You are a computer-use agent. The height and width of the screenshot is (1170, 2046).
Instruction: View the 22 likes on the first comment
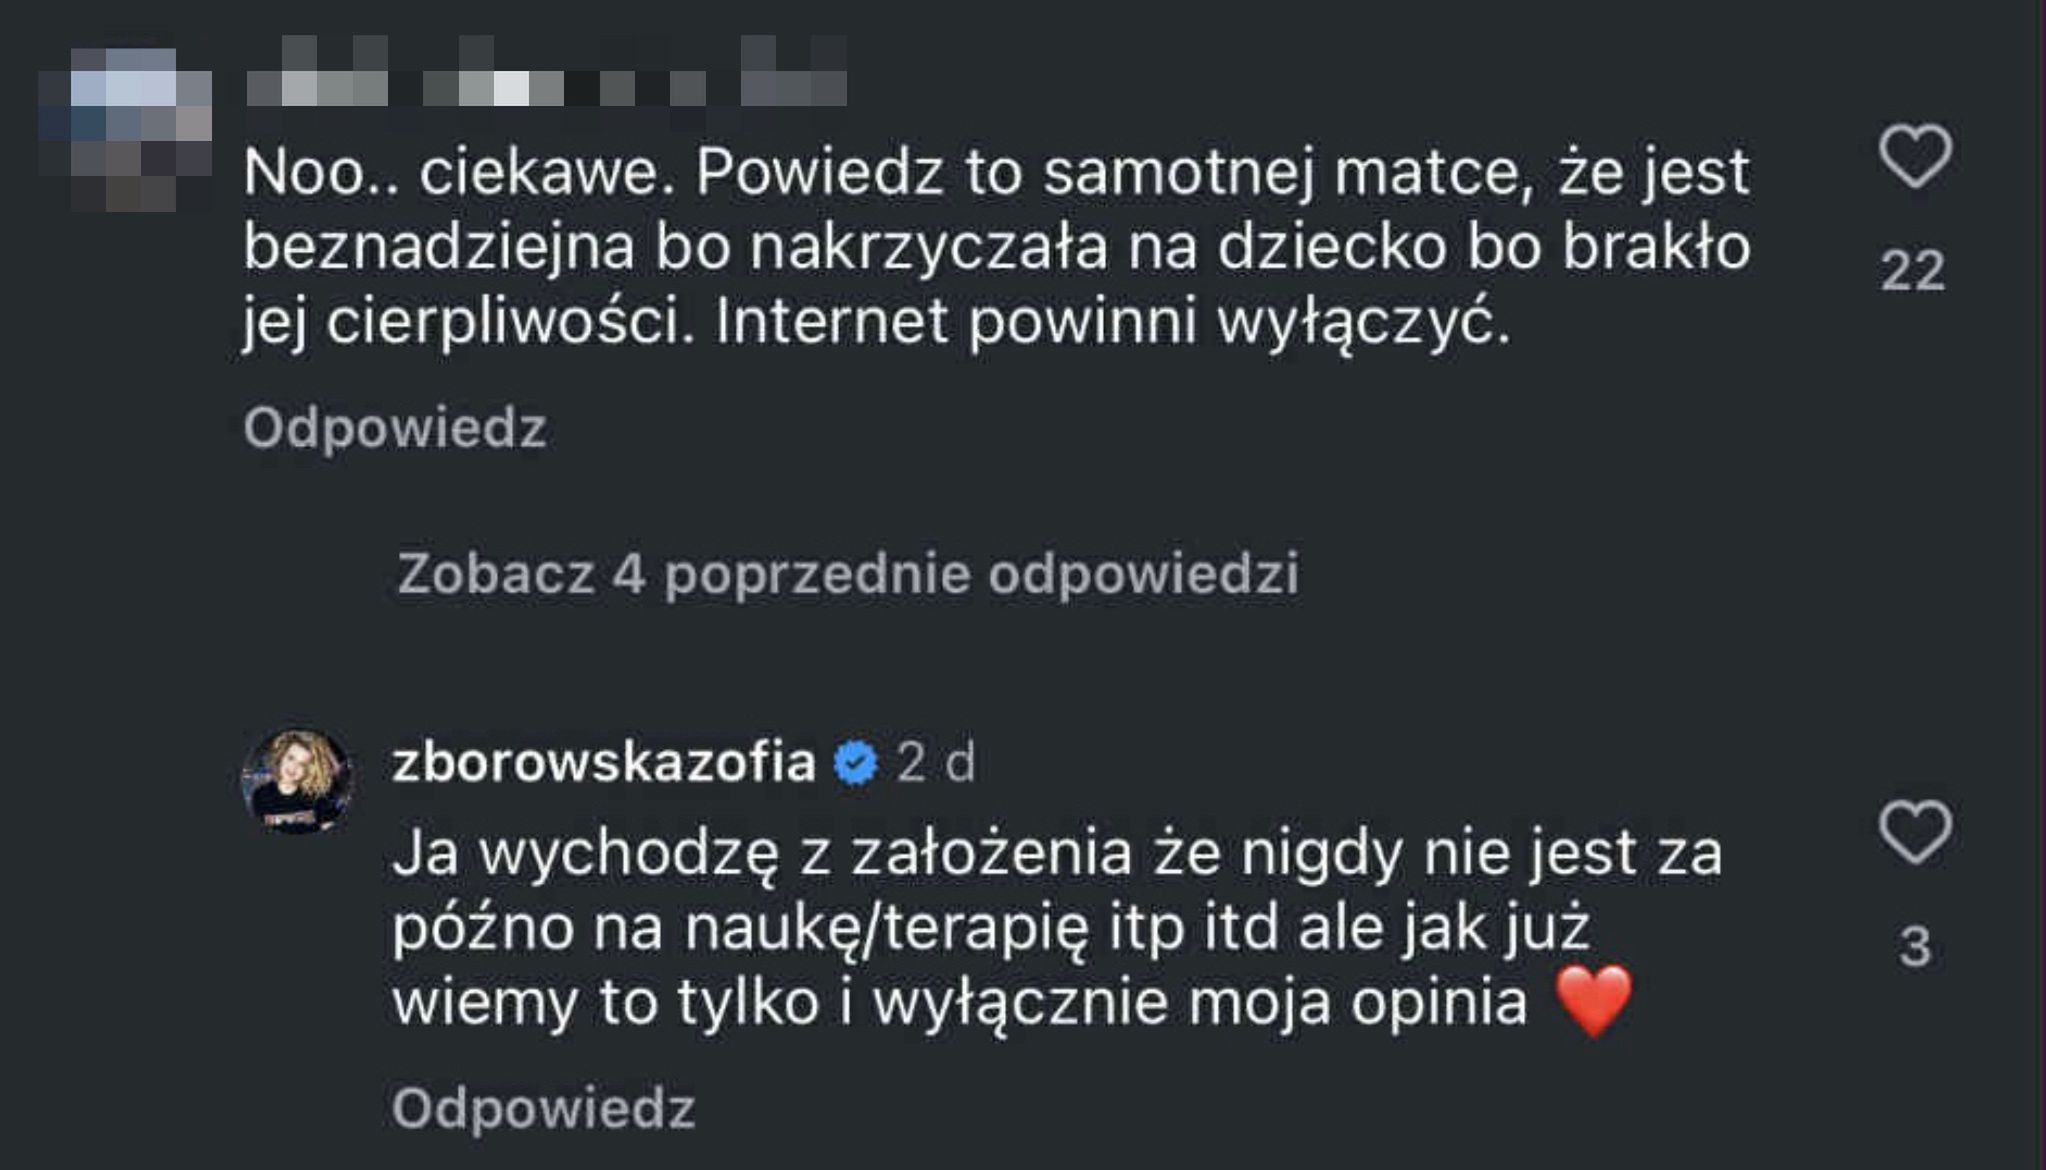[x=1912, y=271]
